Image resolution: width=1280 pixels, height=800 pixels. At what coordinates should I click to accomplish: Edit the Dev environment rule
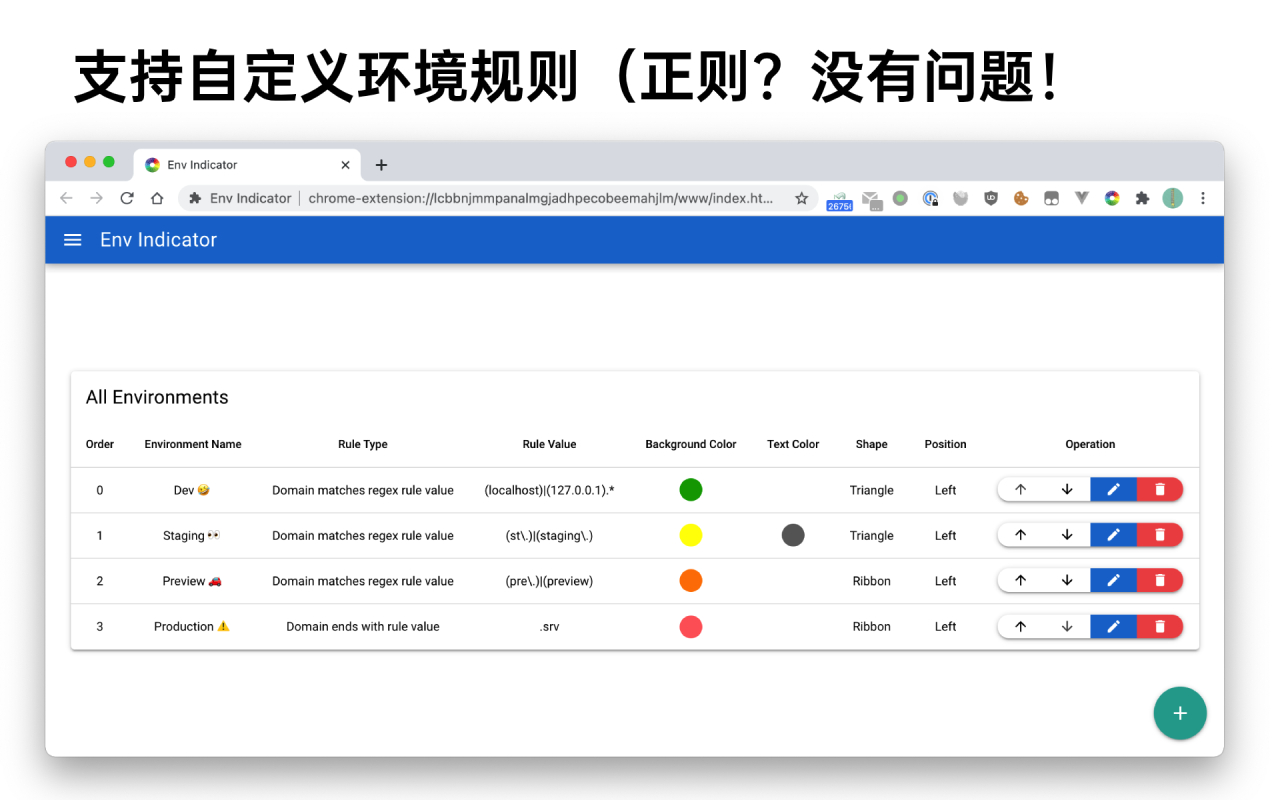pos(1114,489)
